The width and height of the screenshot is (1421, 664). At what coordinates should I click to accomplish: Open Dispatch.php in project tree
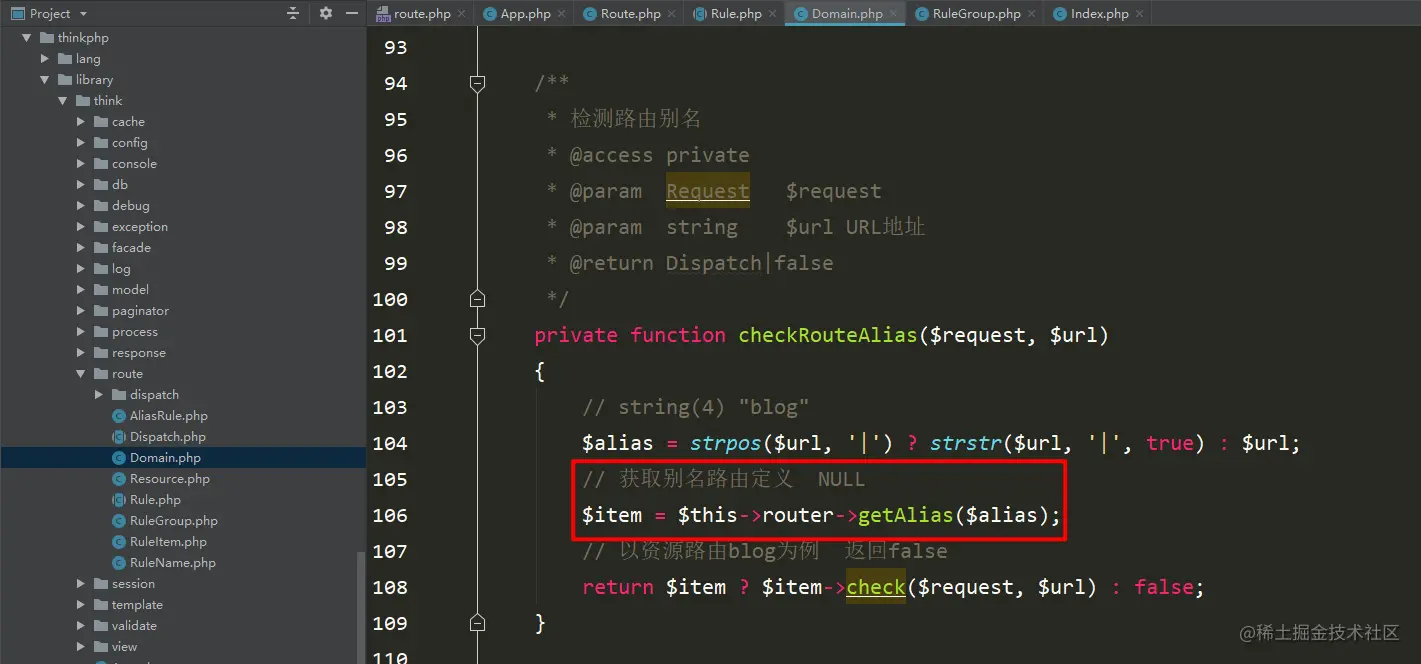[x=167, y=437]
